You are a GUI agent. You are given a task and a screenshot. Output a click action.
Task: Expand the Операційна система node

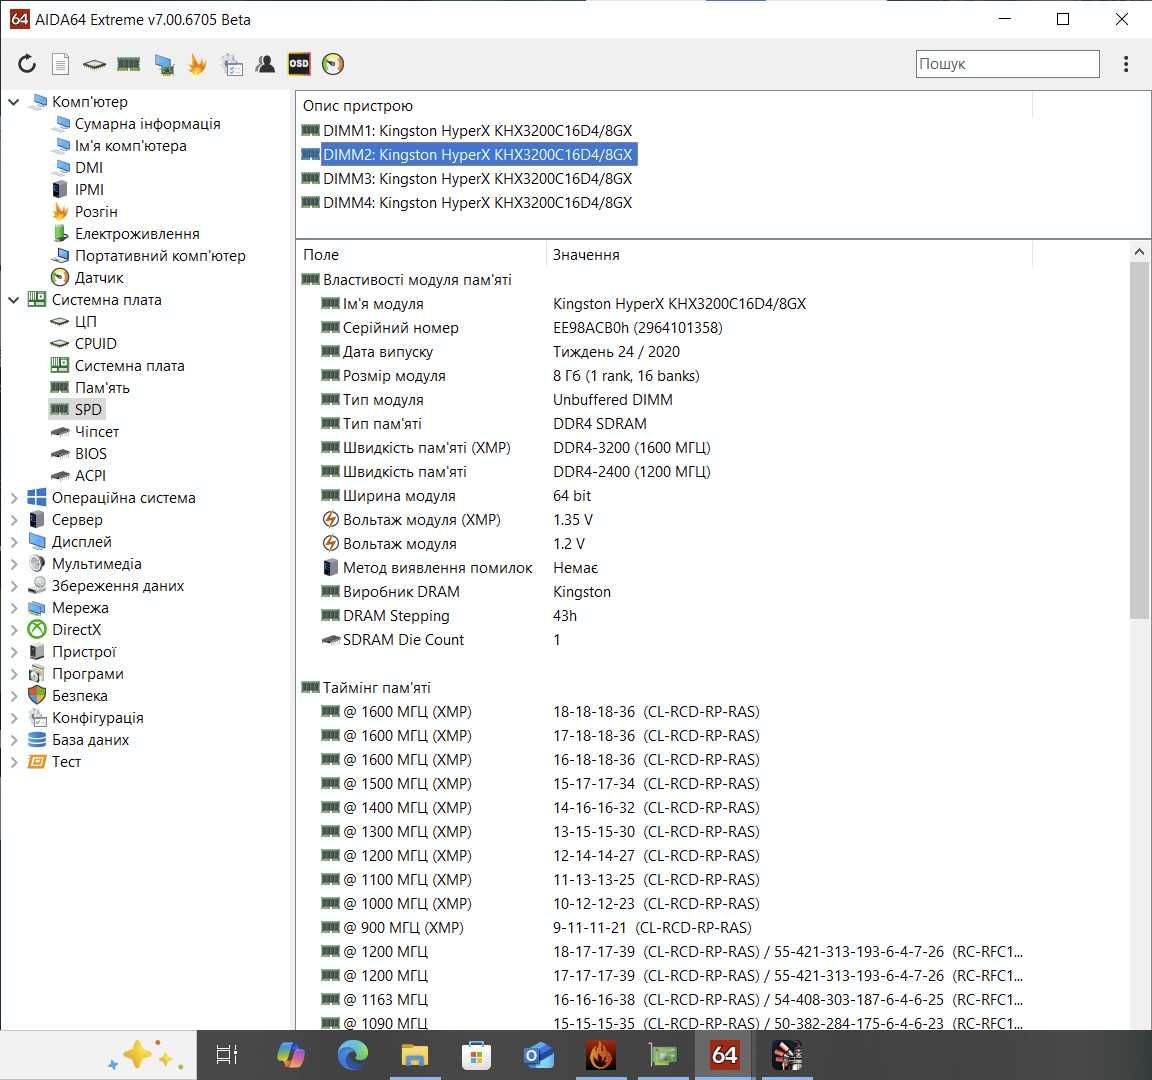point(13,498)
